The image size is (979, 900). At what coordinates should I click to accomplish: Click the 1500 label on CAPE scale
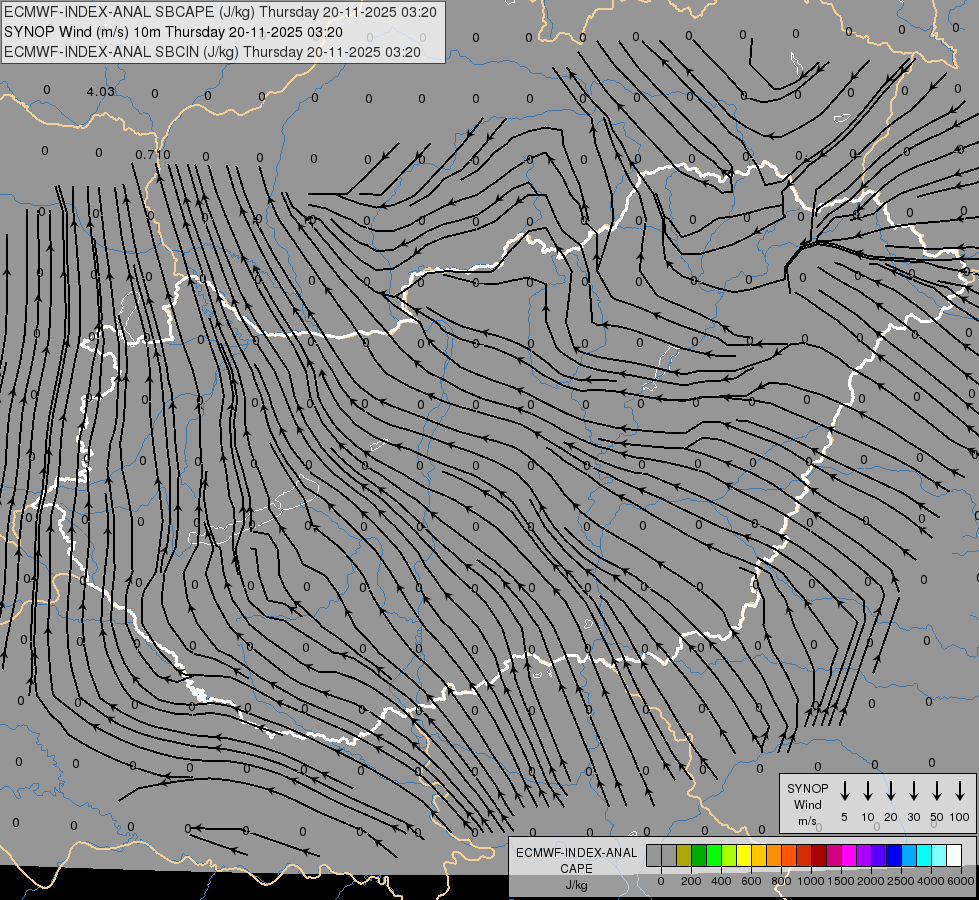841,881
